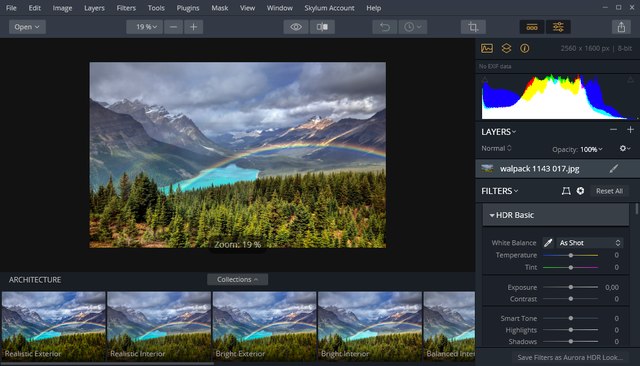Open the Edit menu
This screenshot has height=366, width=640.
point(35,8)
